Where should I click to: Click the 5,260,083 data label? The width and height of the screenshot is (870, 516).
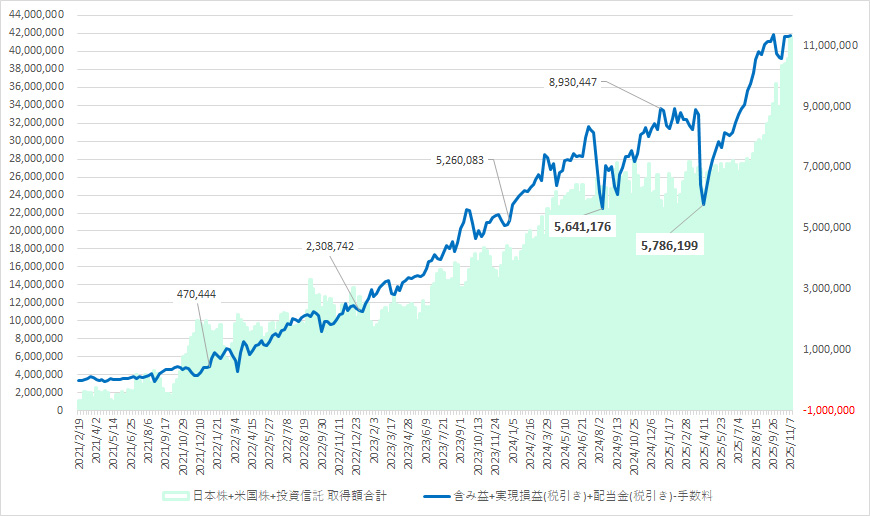pos(460,159)
